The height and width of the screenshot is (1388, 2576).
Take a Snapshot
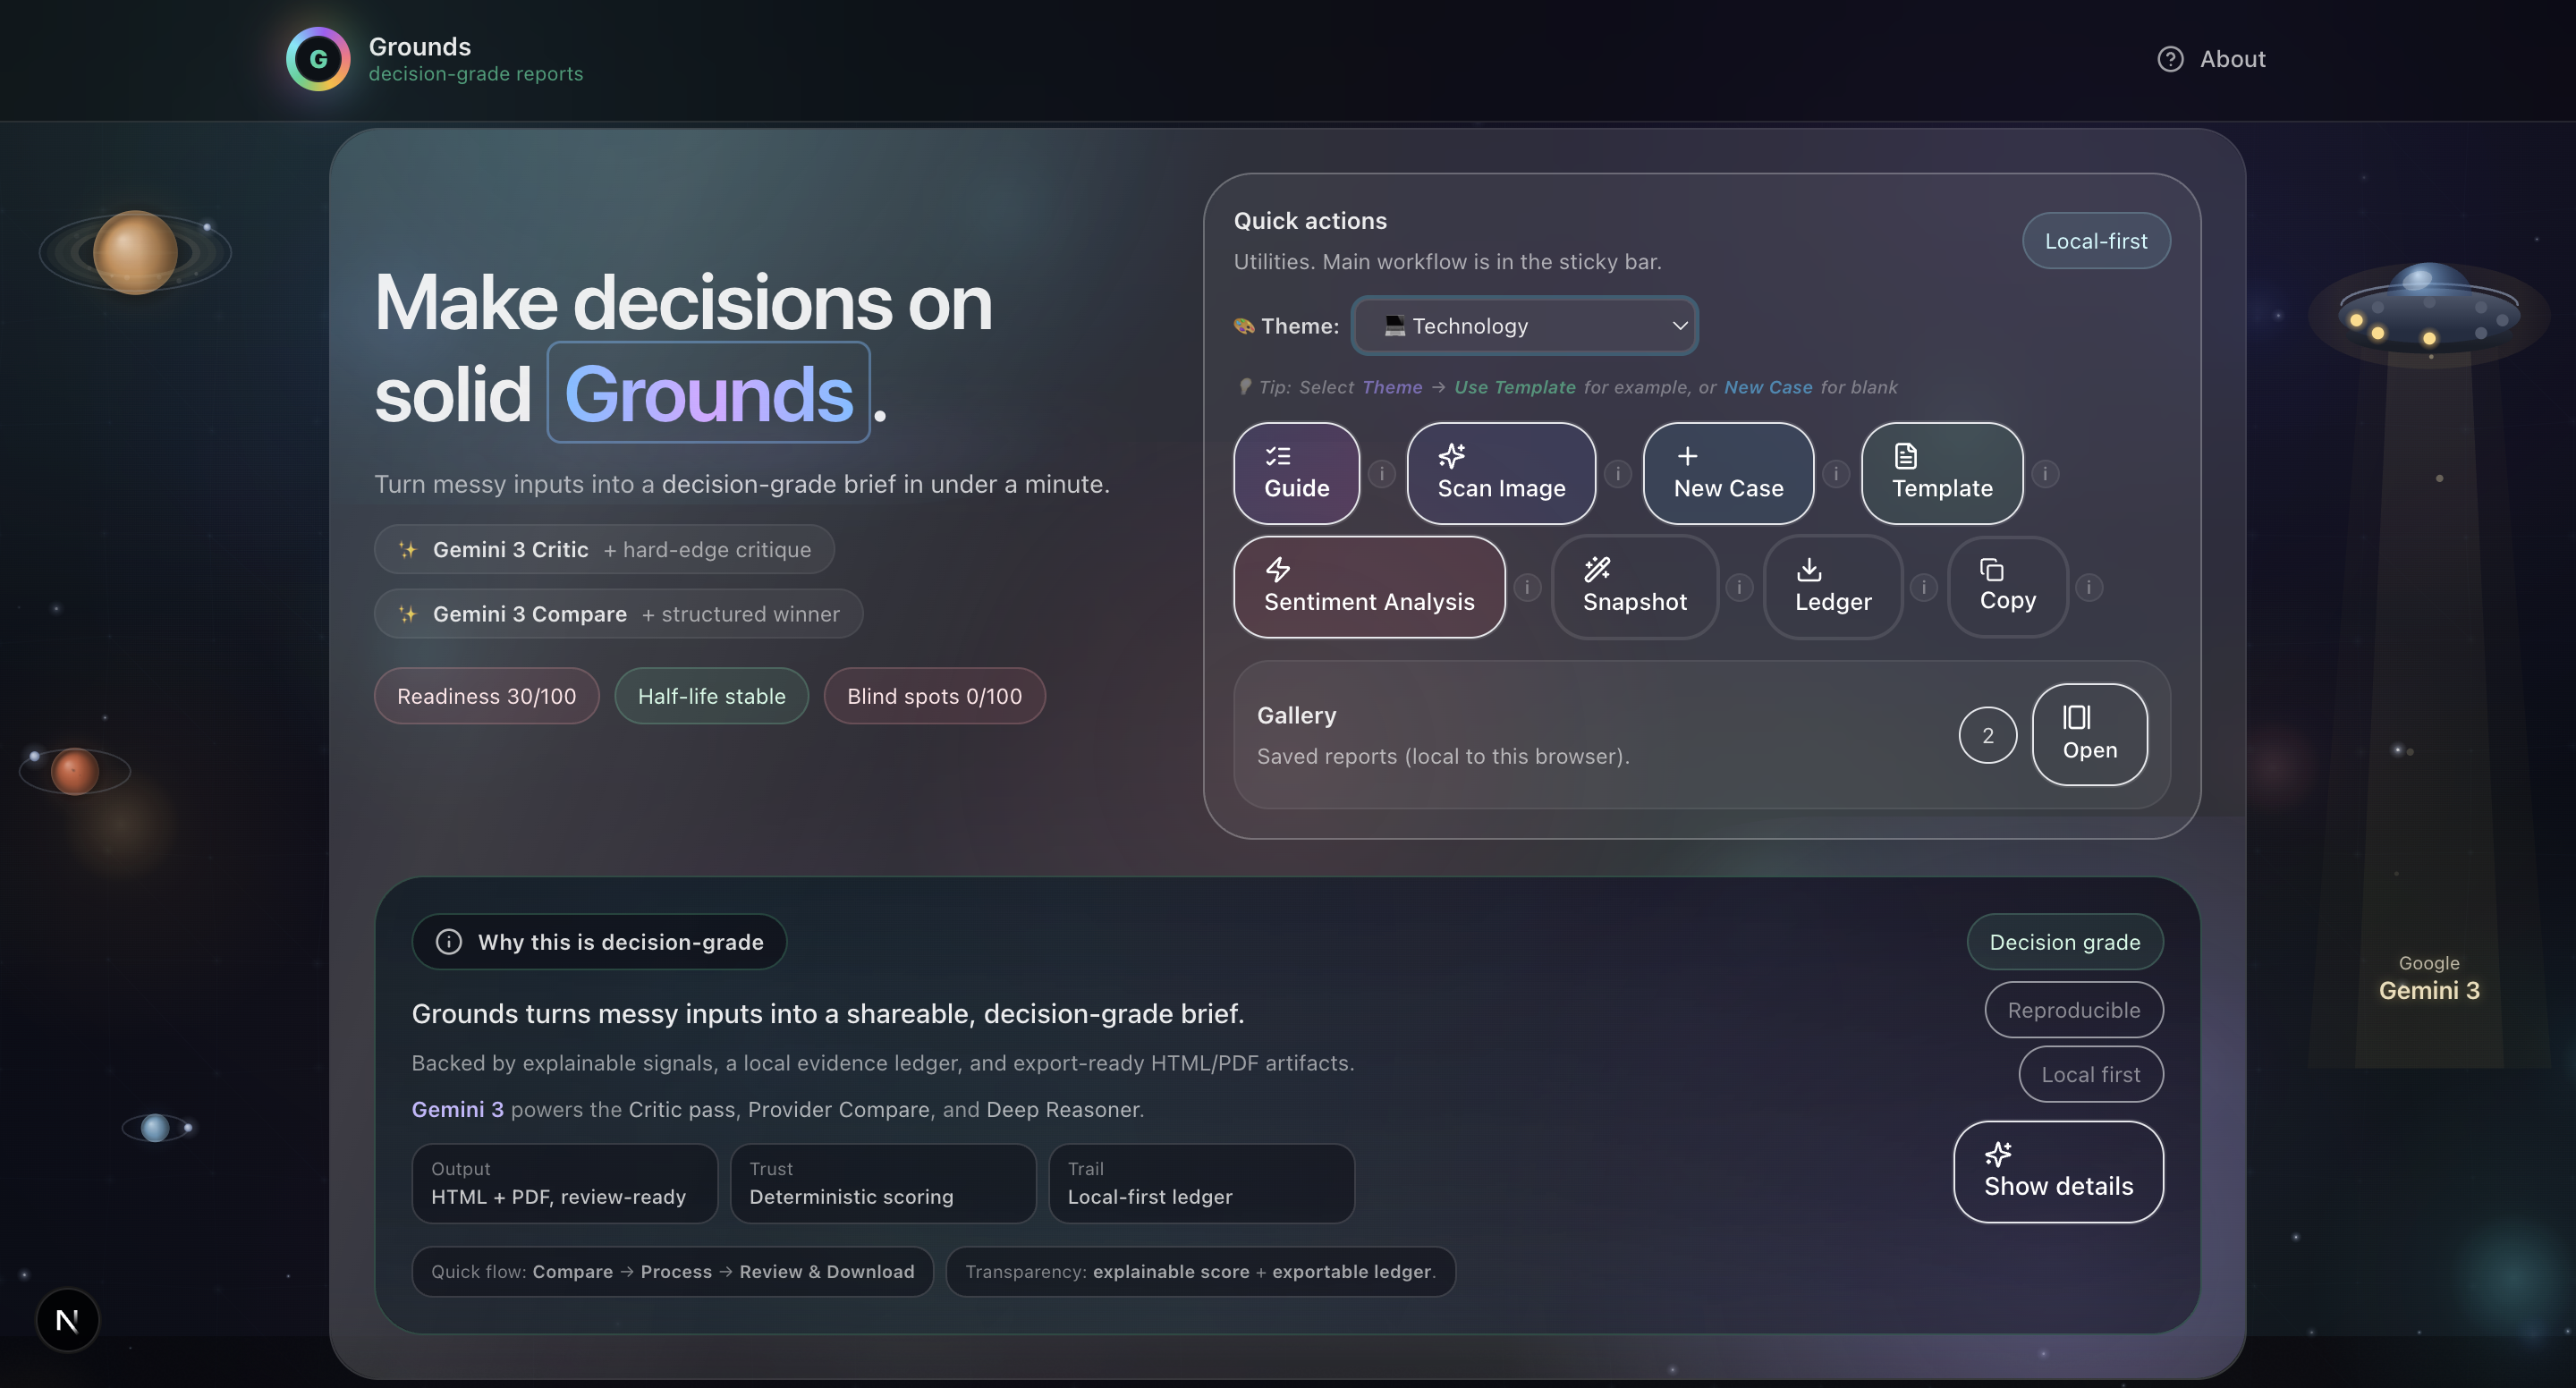coord(1634,587)
